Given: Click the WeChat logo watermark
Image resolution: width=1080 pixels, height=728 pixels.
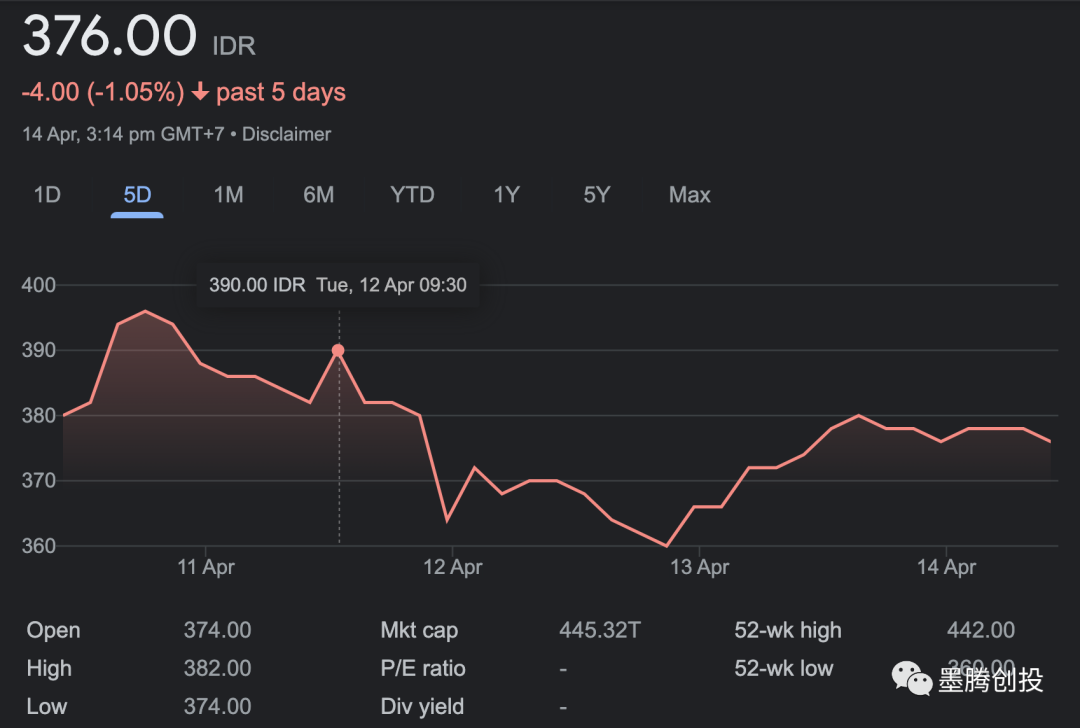Looking at the screenshot, I should tap(912, 679).
